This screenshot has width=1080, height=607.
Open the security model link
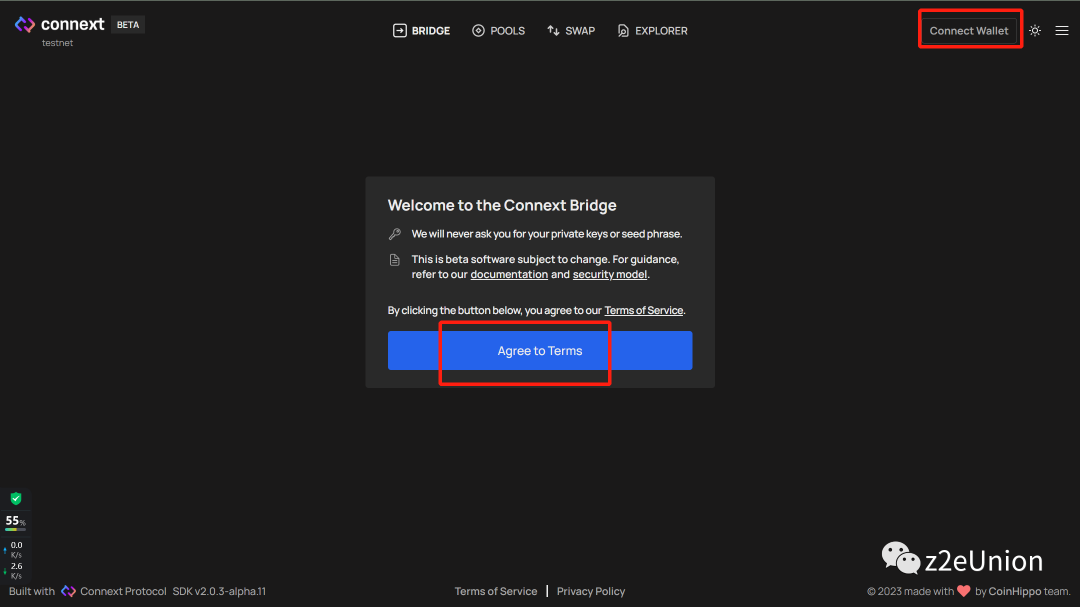click(x=610, y=275)
